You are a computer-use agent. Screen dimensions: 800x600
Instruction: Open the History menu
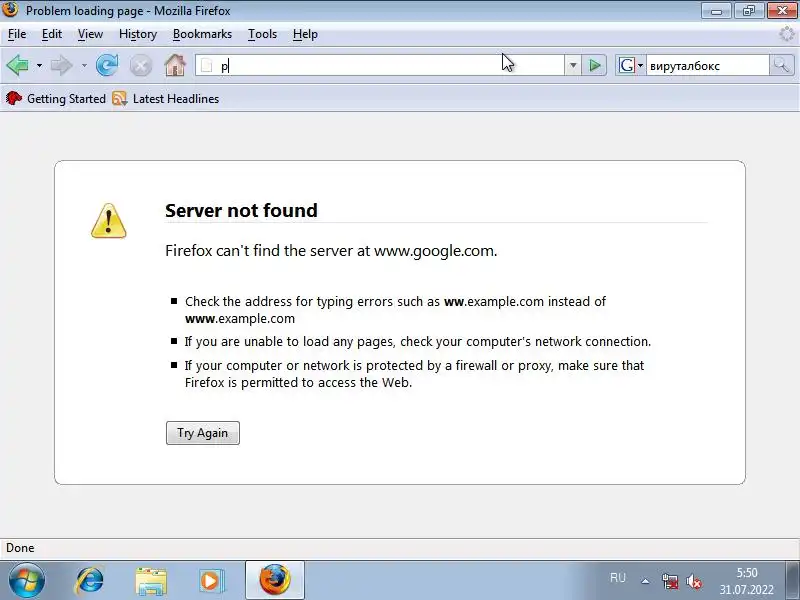[138, 34]
